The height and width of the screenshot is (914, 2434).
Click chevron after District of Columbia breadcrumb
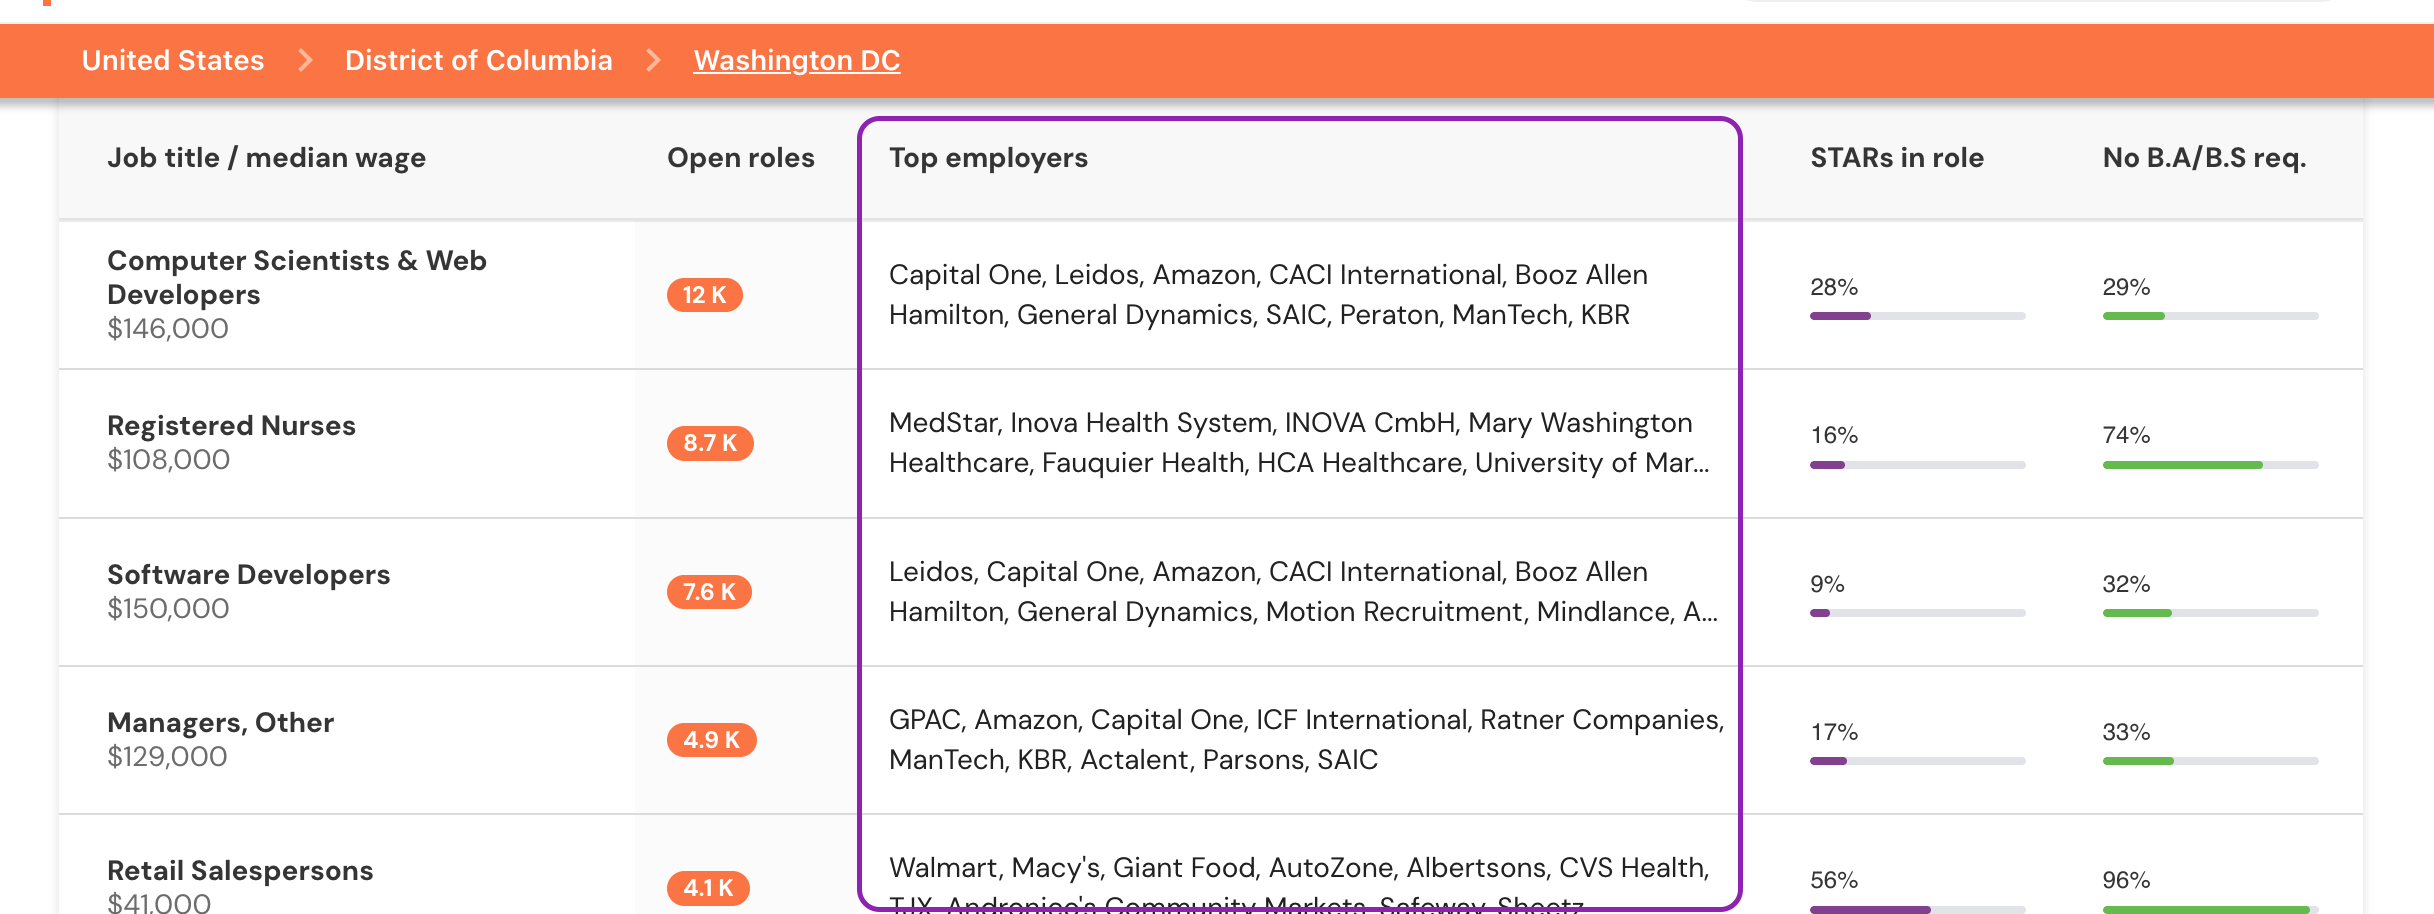pyautogui.click(x=653, y=60)
